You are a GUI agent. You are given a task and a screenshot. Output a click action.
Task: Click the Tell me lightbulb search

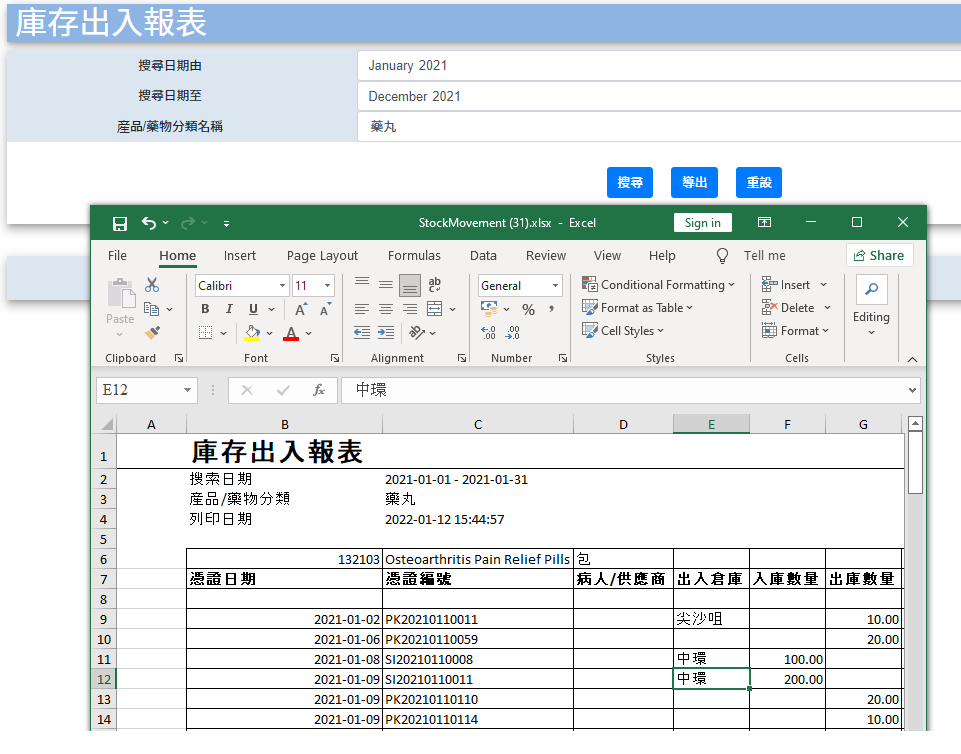coord(723,256)
